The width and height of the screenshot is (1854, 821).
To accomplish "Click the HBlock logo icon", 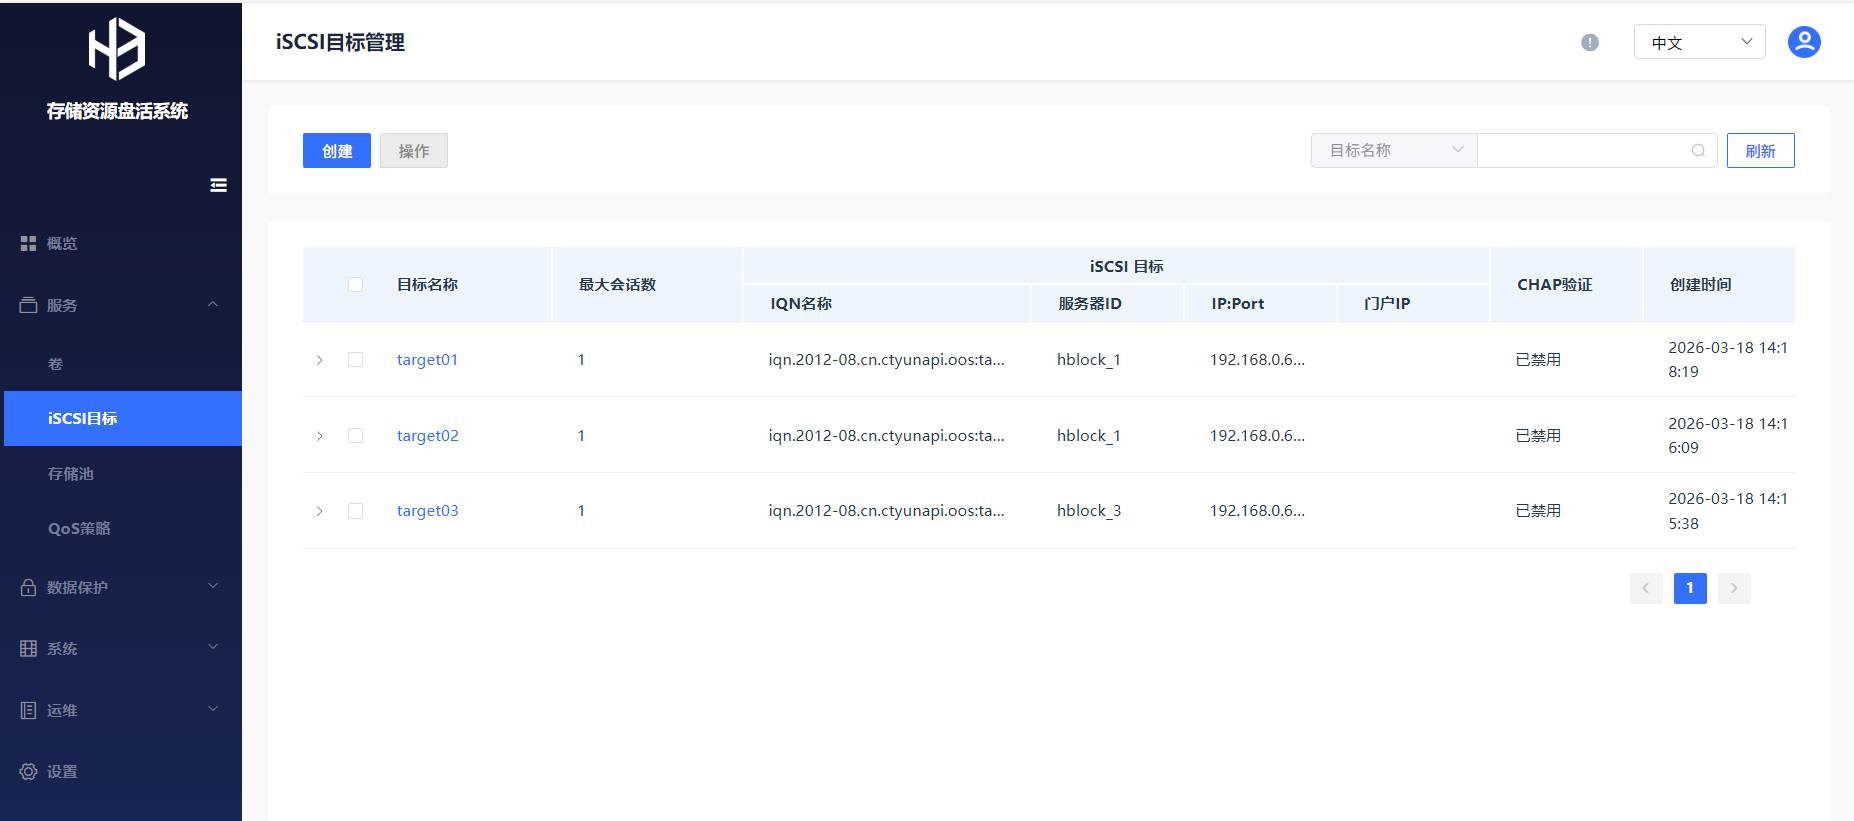I will point(117,49).
